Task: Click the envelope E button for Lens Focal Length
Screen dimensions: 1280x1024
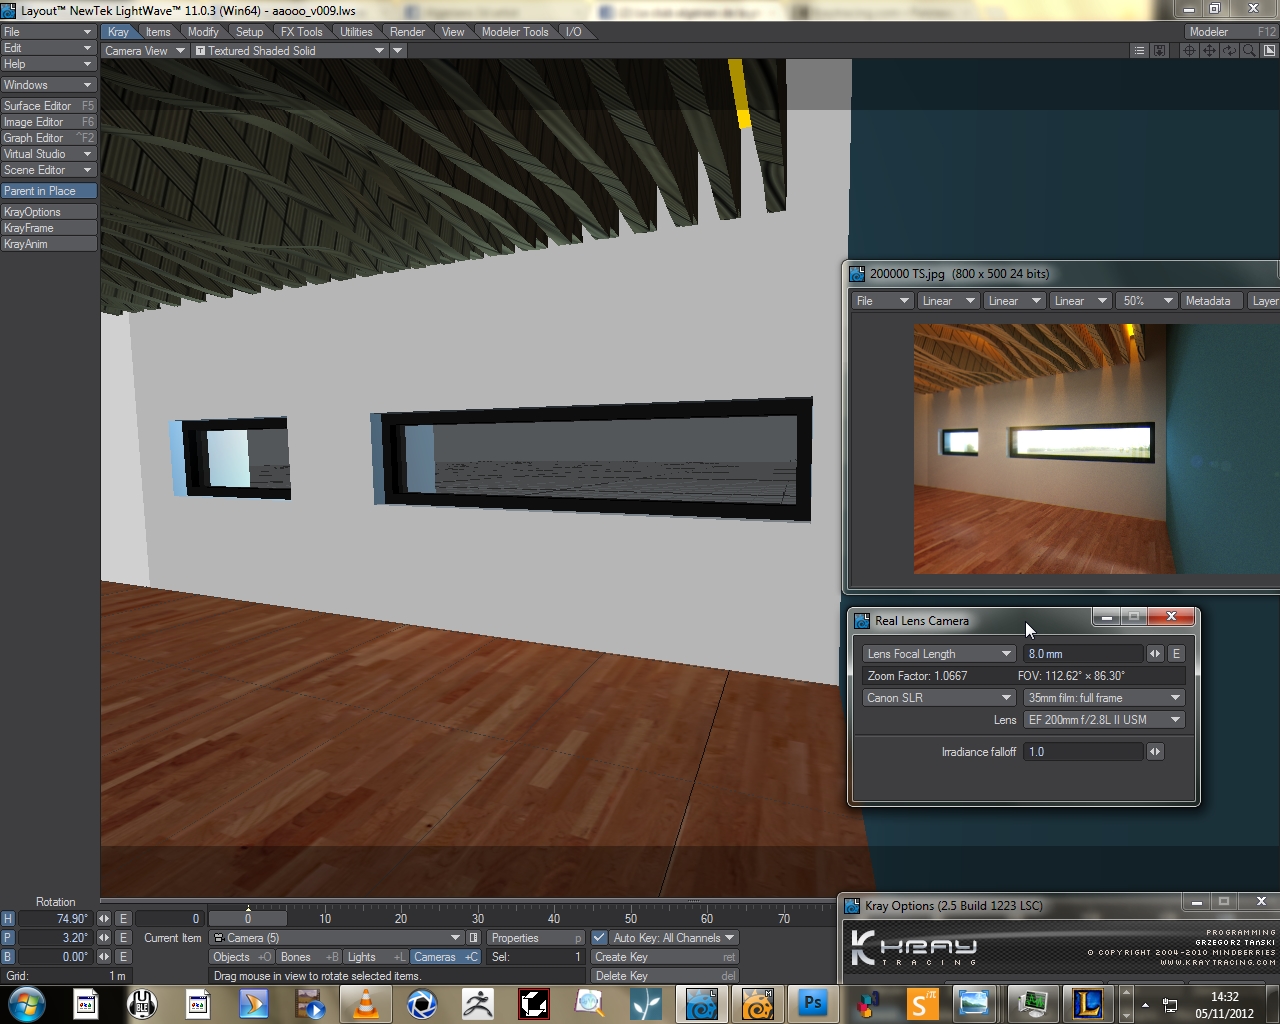Action: [1176, 654]
